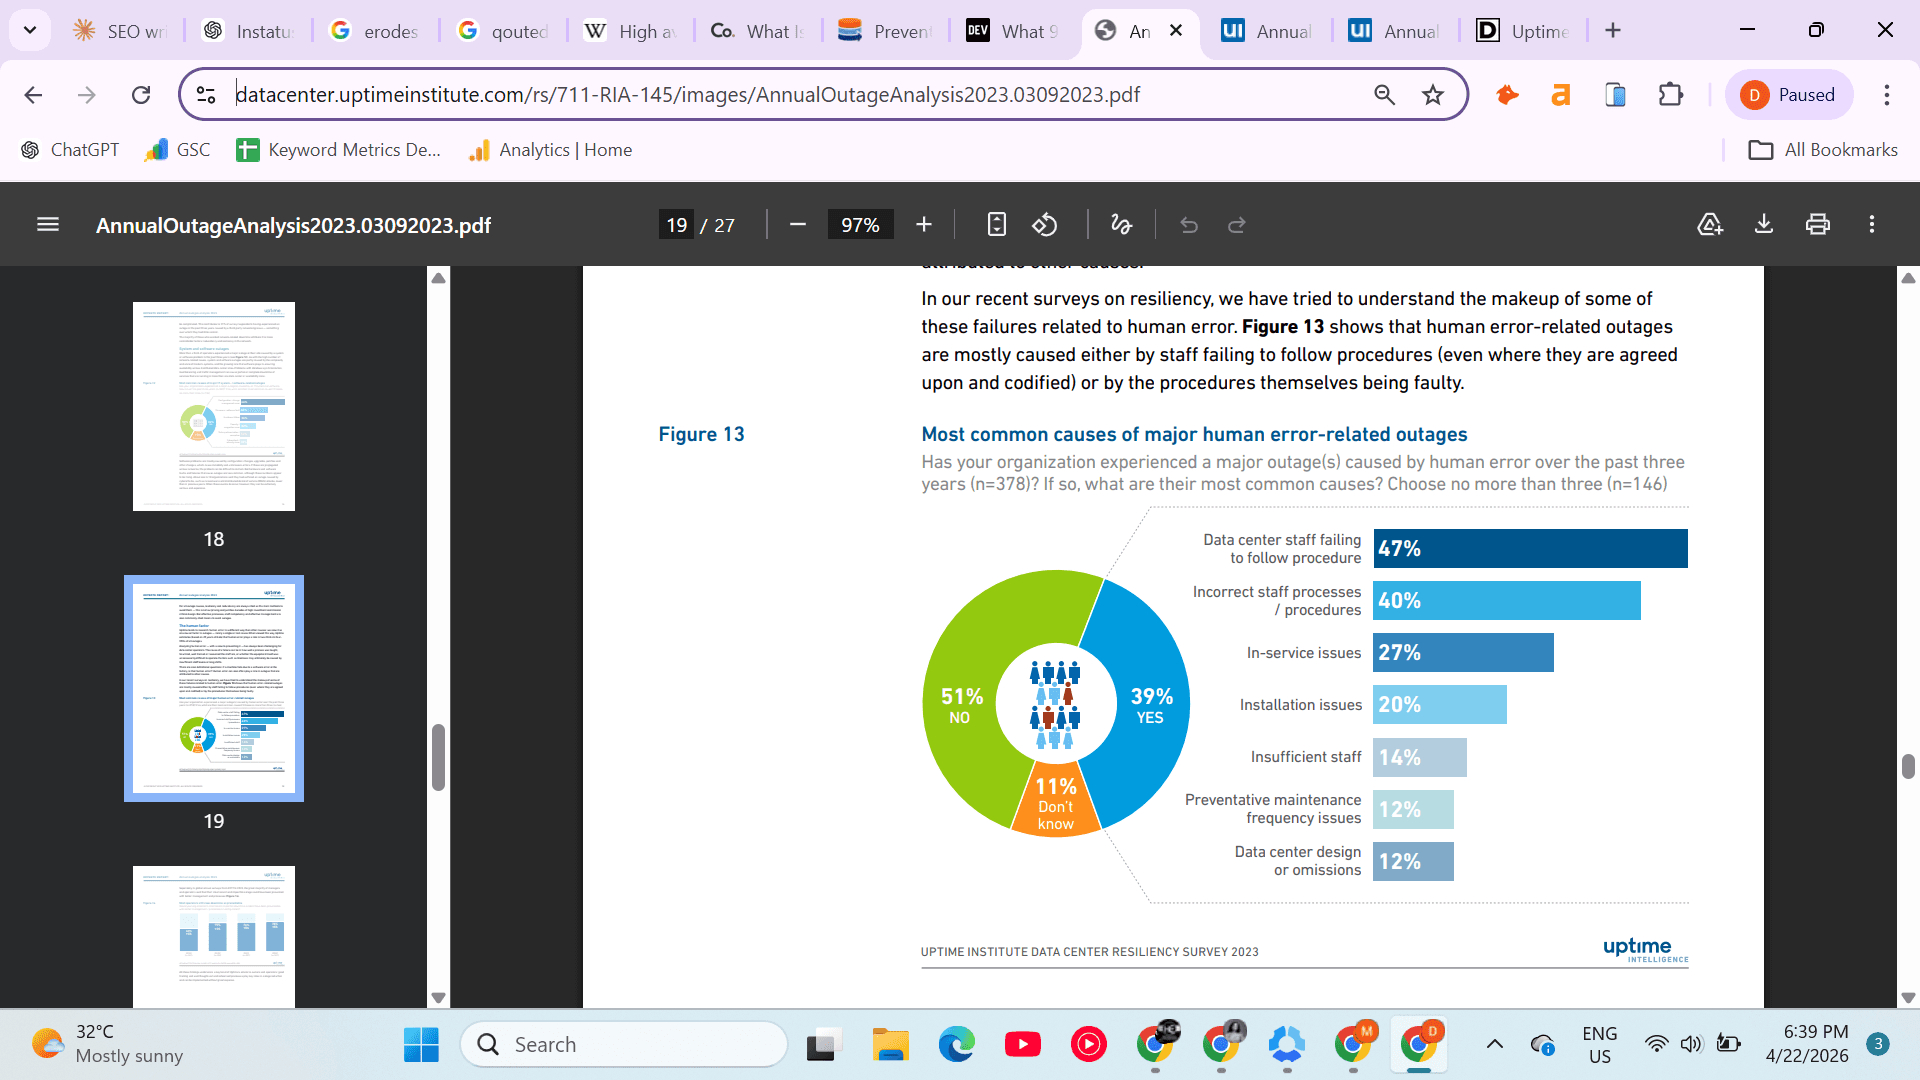Open the orange letter-a extension

pyautogui.click(x=1561, y=95)
